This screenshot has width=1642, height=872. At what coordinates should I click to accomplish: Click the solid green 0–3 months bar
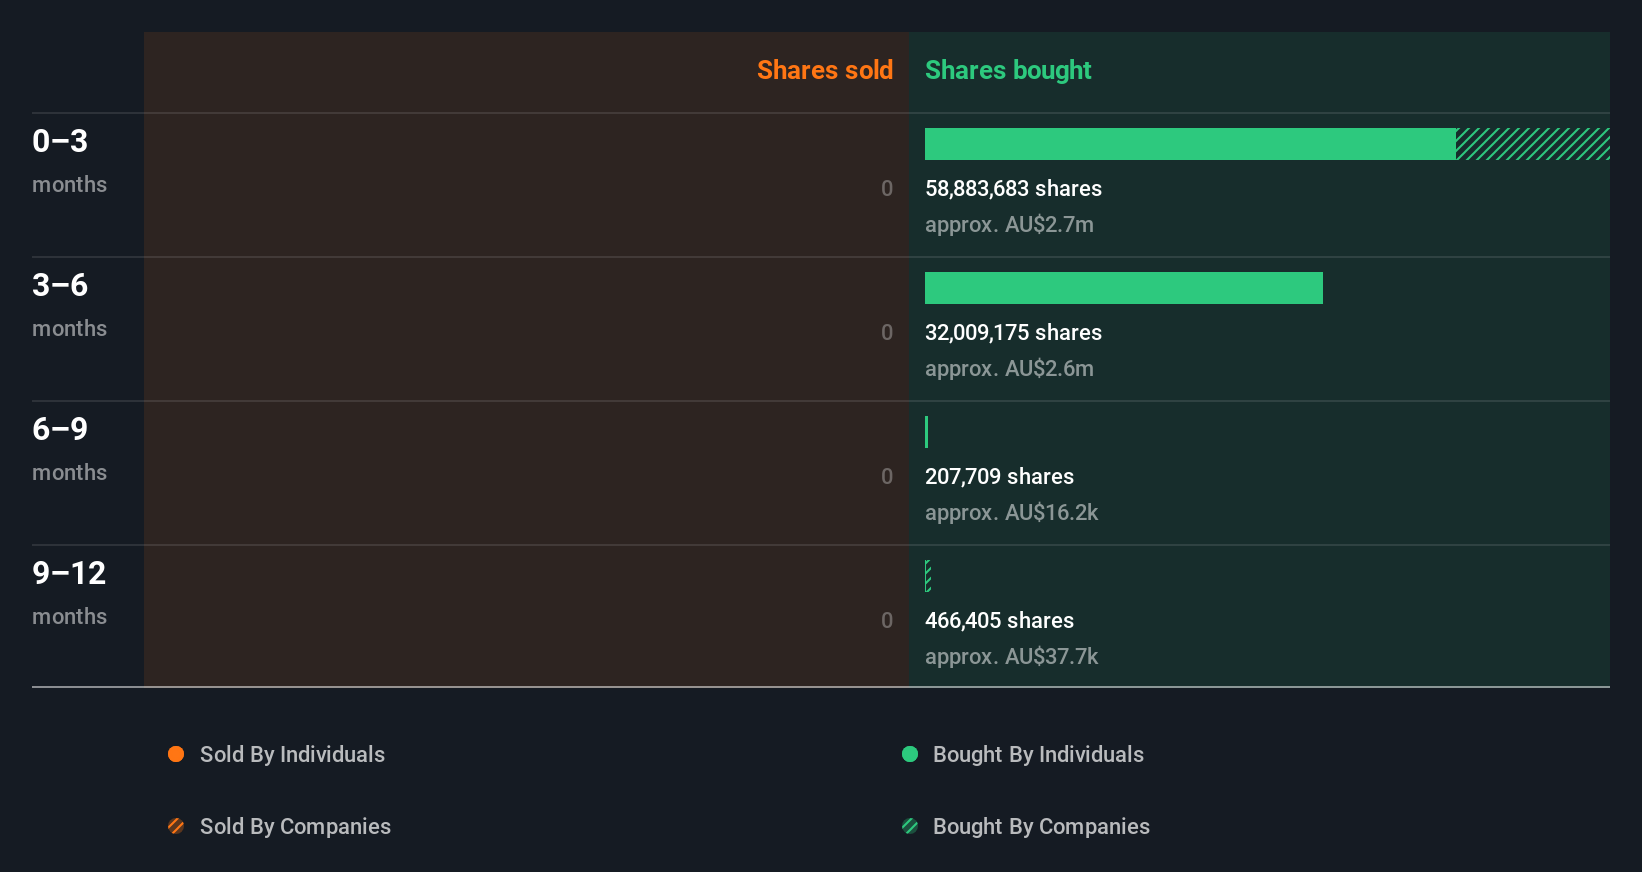pos(1190,144)
